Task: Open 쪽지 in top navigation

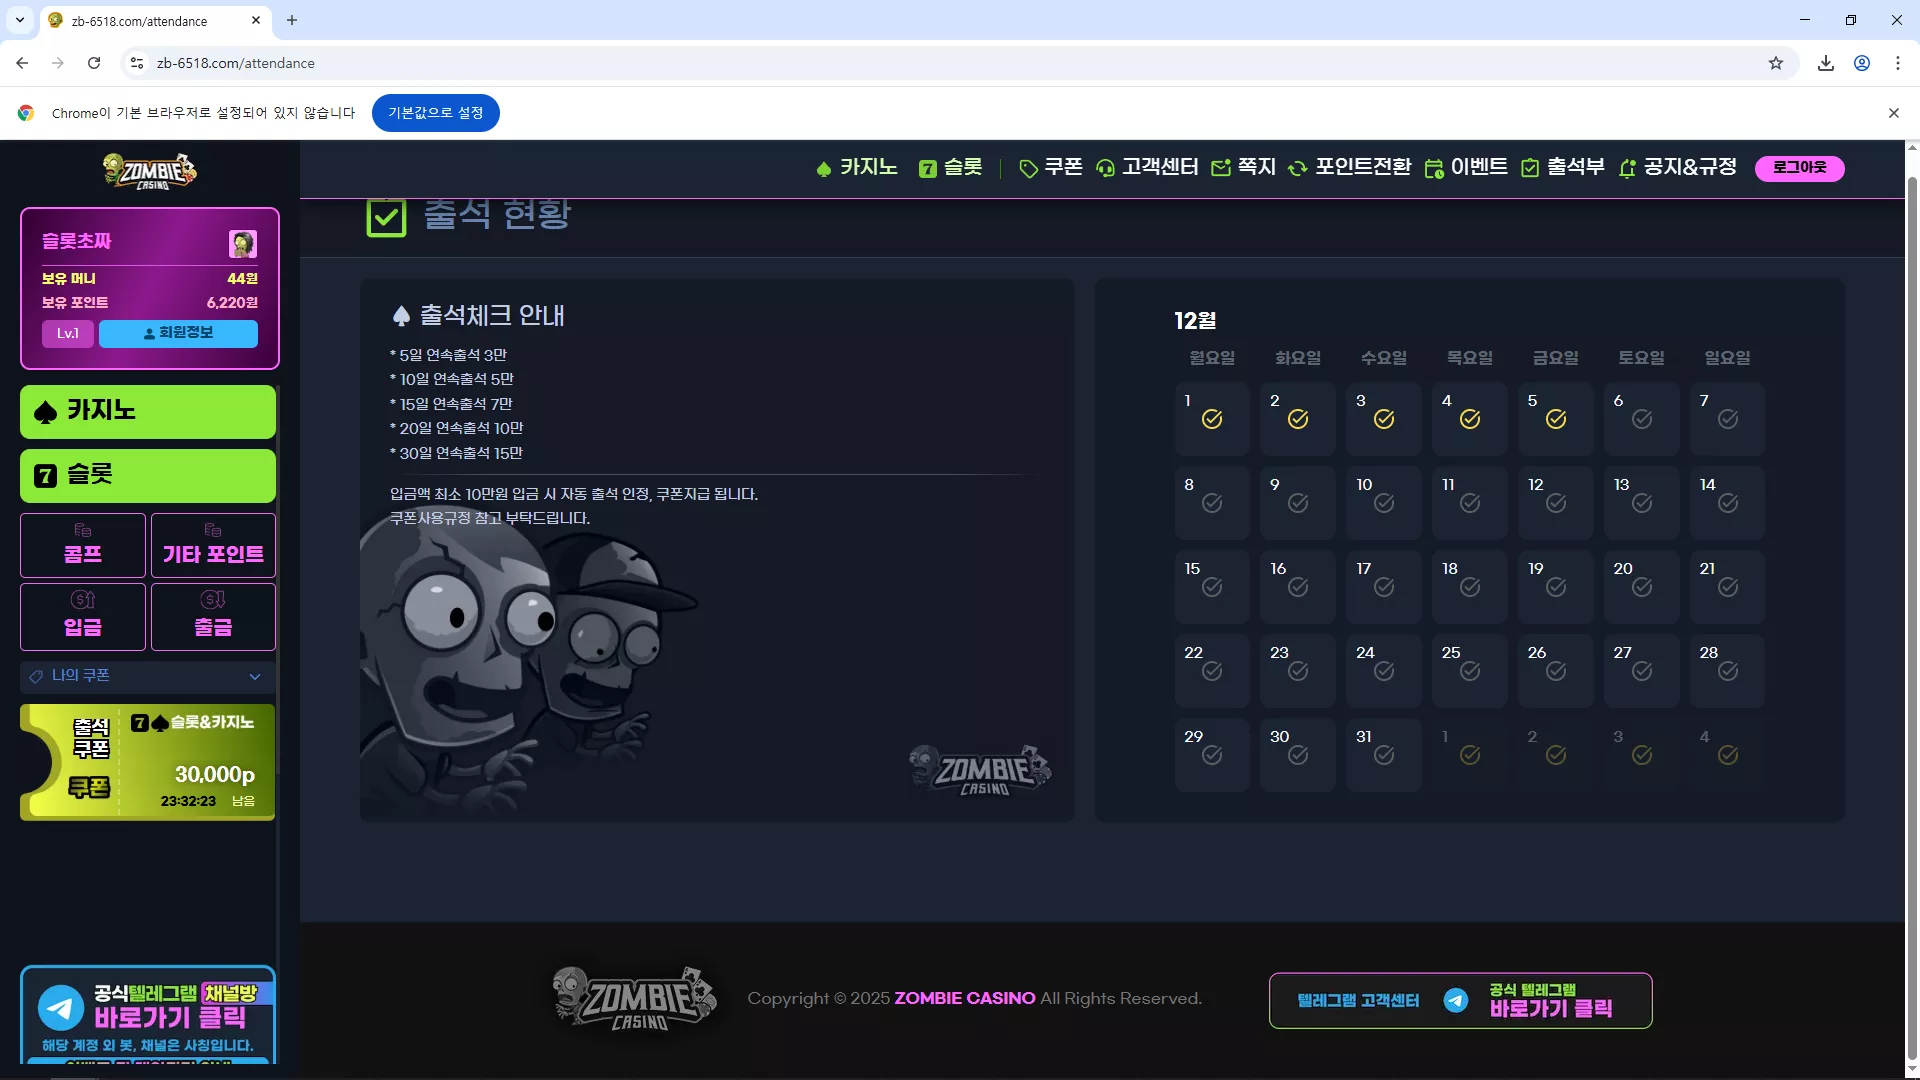Action: (x=1244, y=167)
